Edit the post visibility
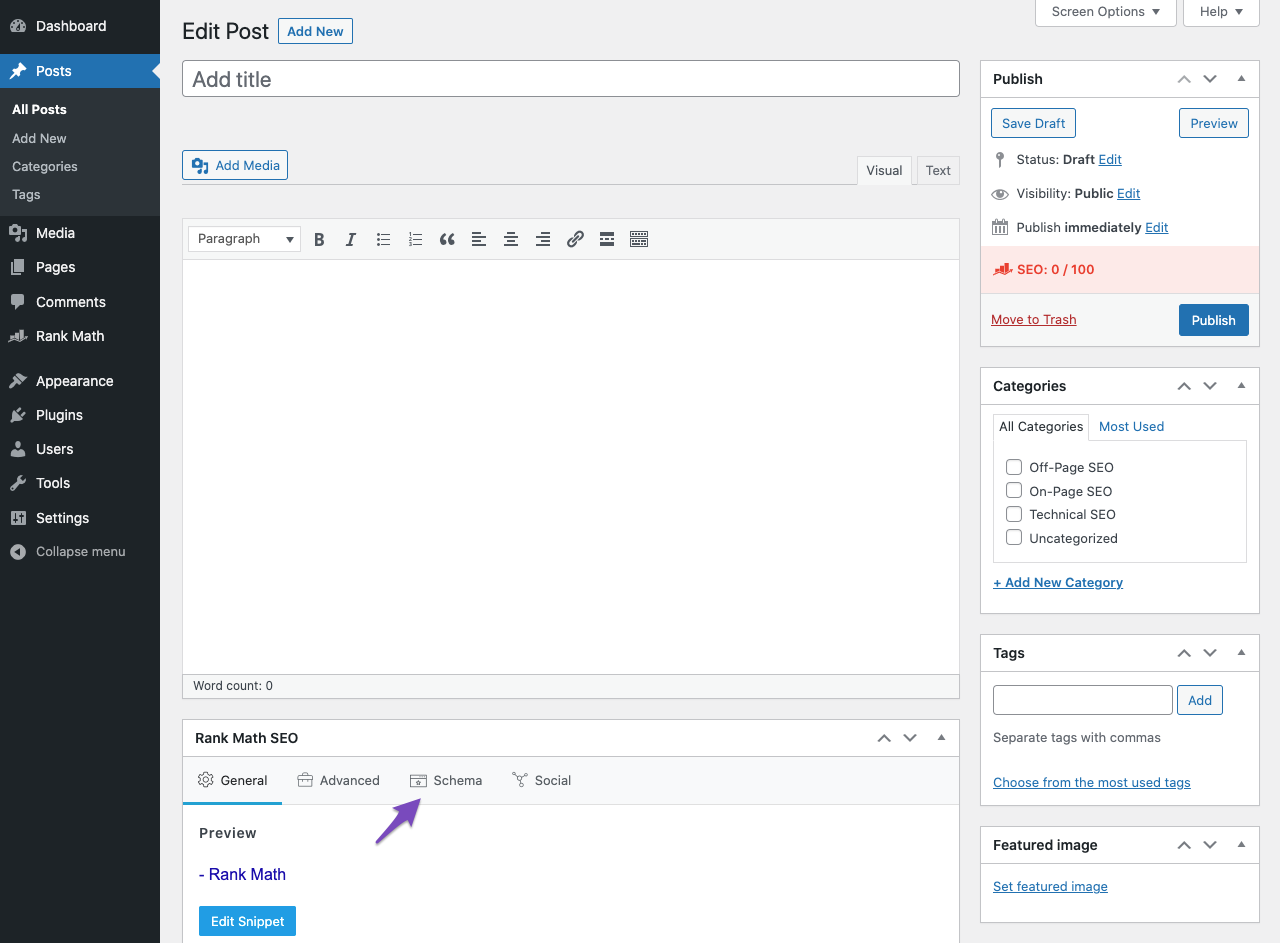Image resolution: width=1280 pixels, height=943 pixels. click(1128, 194)
